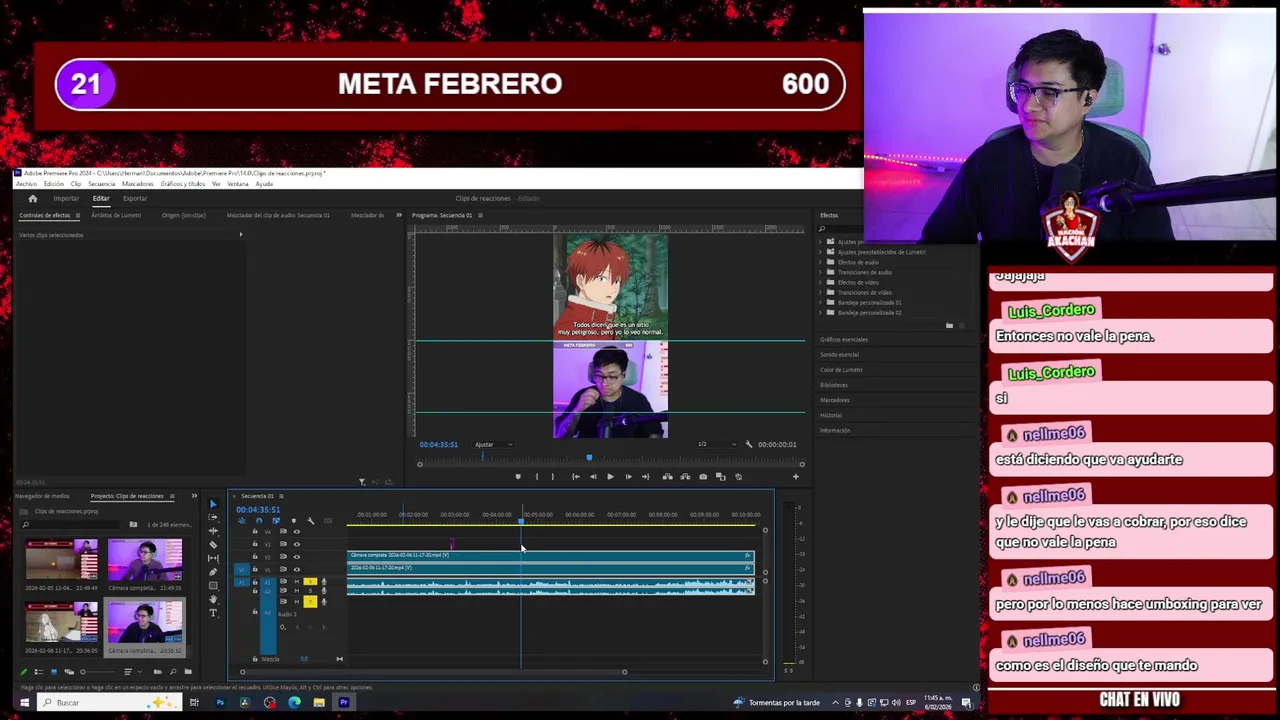Click Mark Out button in Program monitor
The height and width of the screenshot is (720, 1280).
click(553, 477)
